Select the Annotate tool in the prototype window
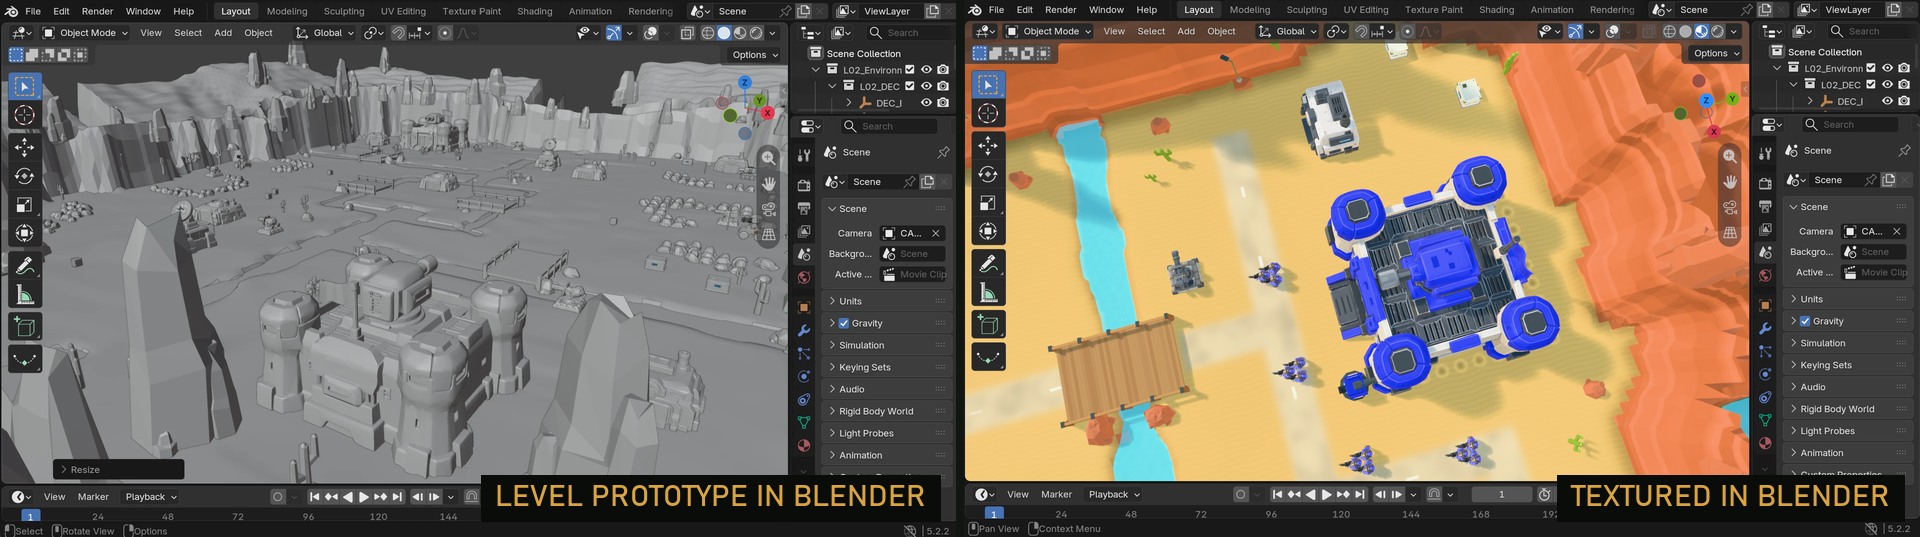The height and width of the screenshot is (537, 1920). (25, 266)
